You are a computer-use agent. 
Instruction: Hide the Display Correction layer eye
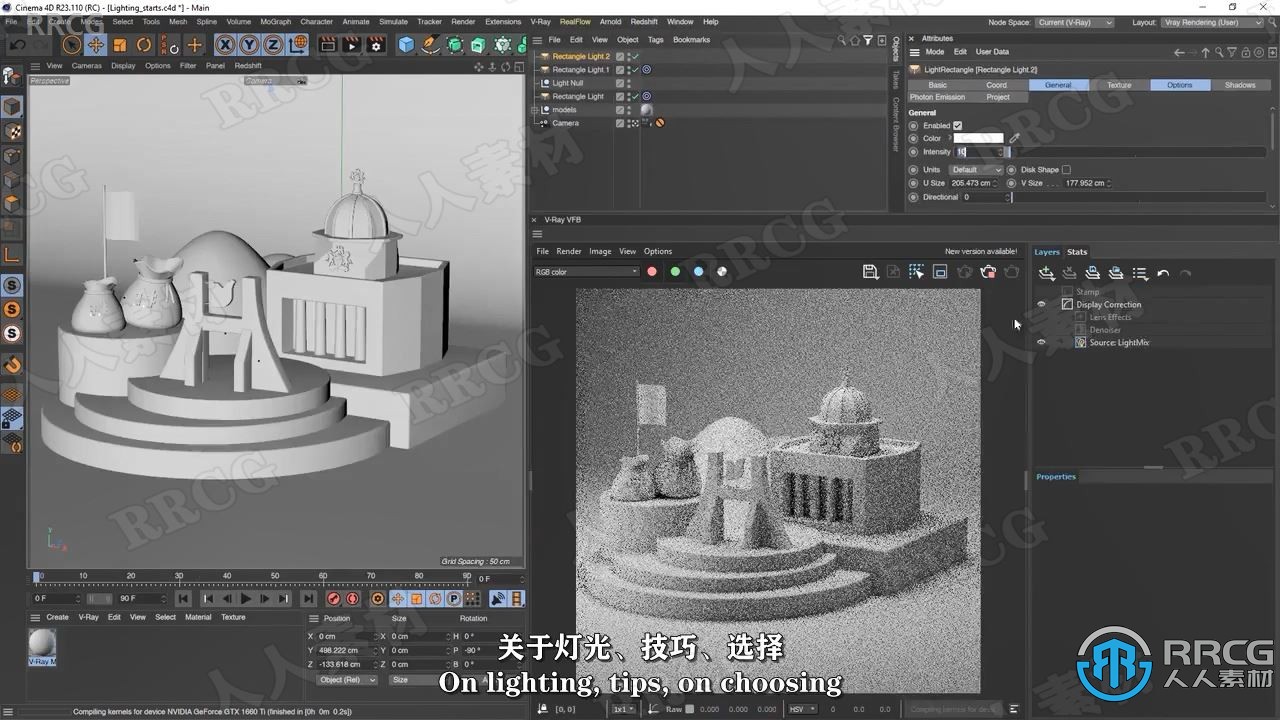coord(1041,304)
